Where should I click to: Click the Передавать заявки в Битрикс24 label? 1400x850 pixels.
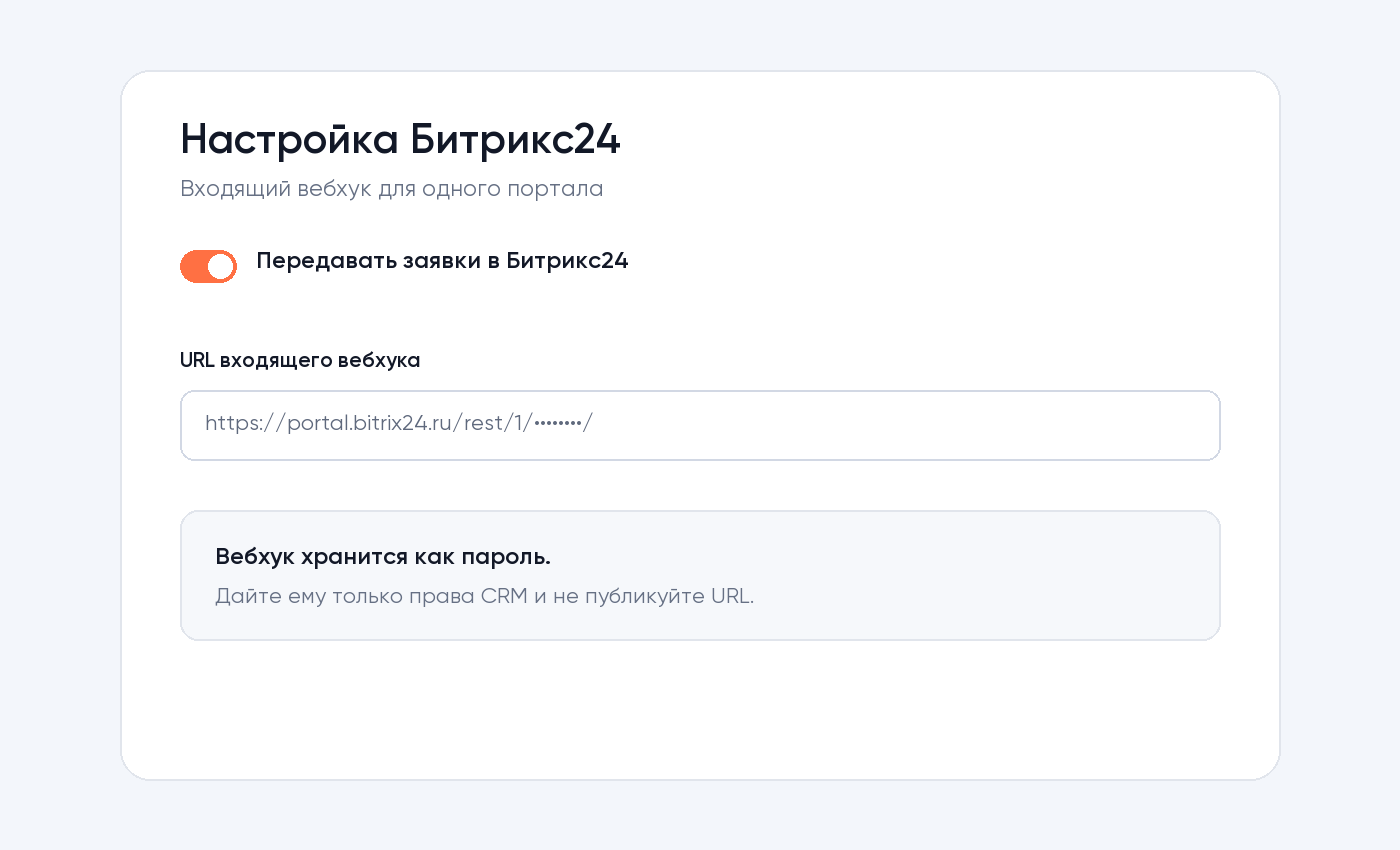click(x=442, y=261)
